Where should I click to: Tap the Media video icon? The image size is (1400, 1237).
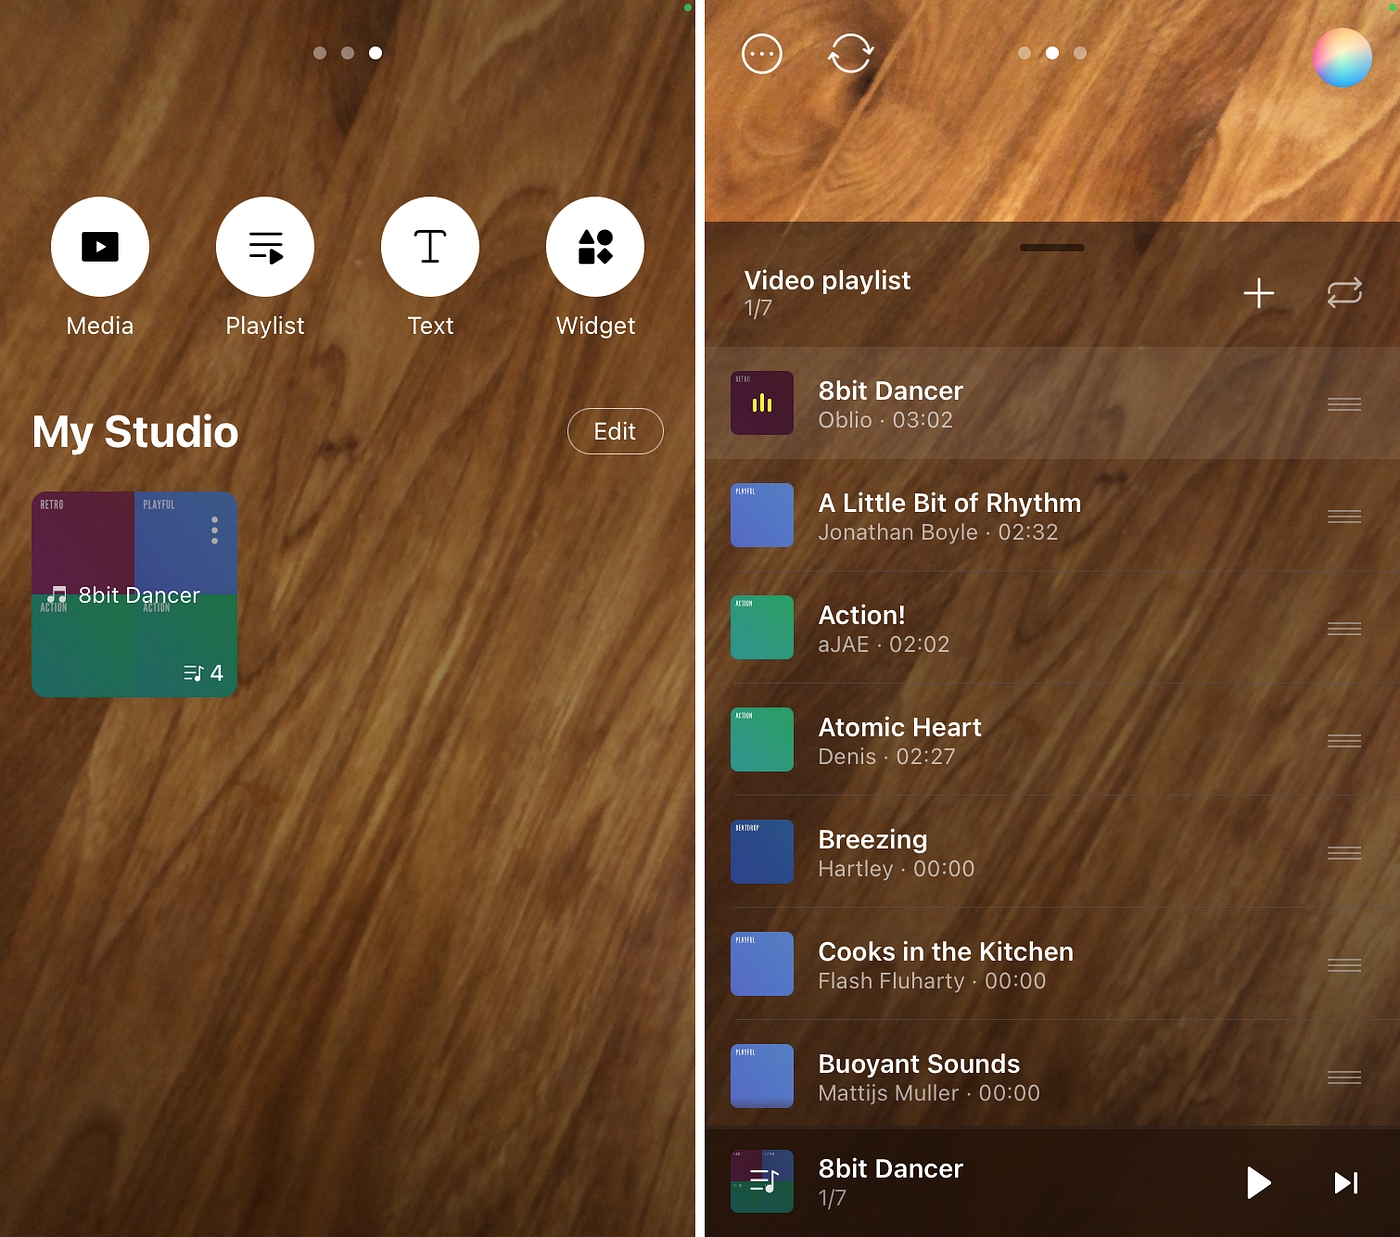[x=100, y=246]
